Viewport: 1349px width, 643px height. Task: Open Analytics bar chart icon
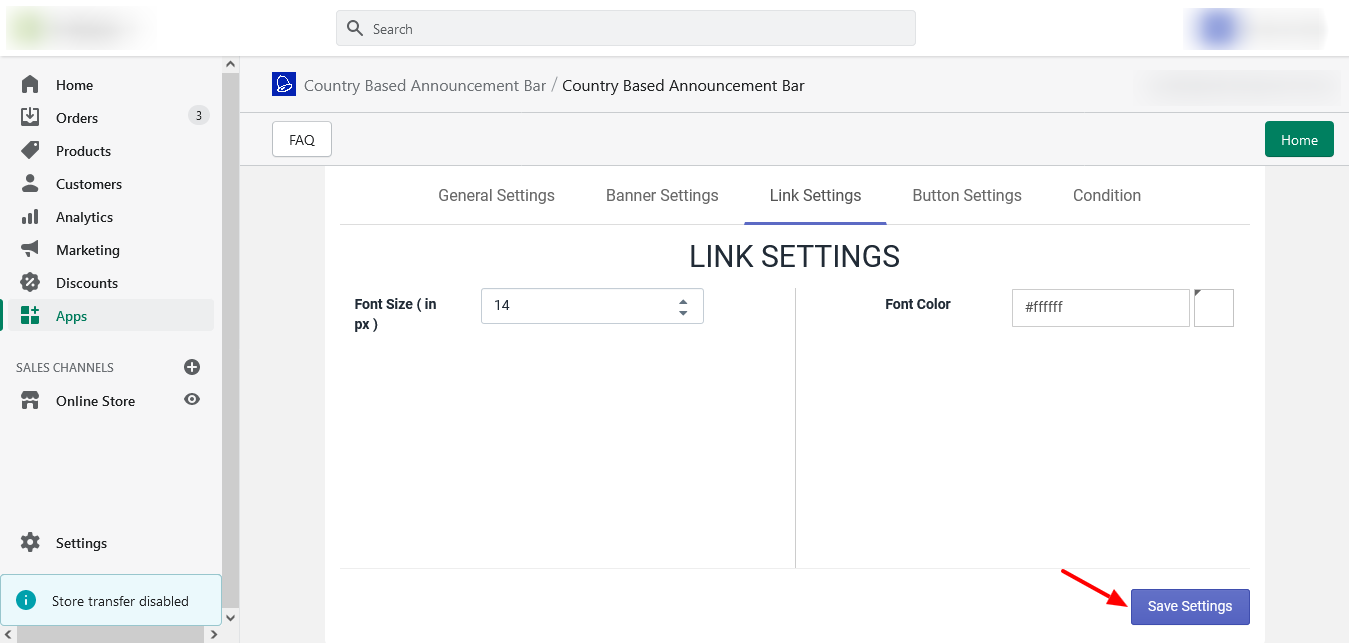pos(30,217)
